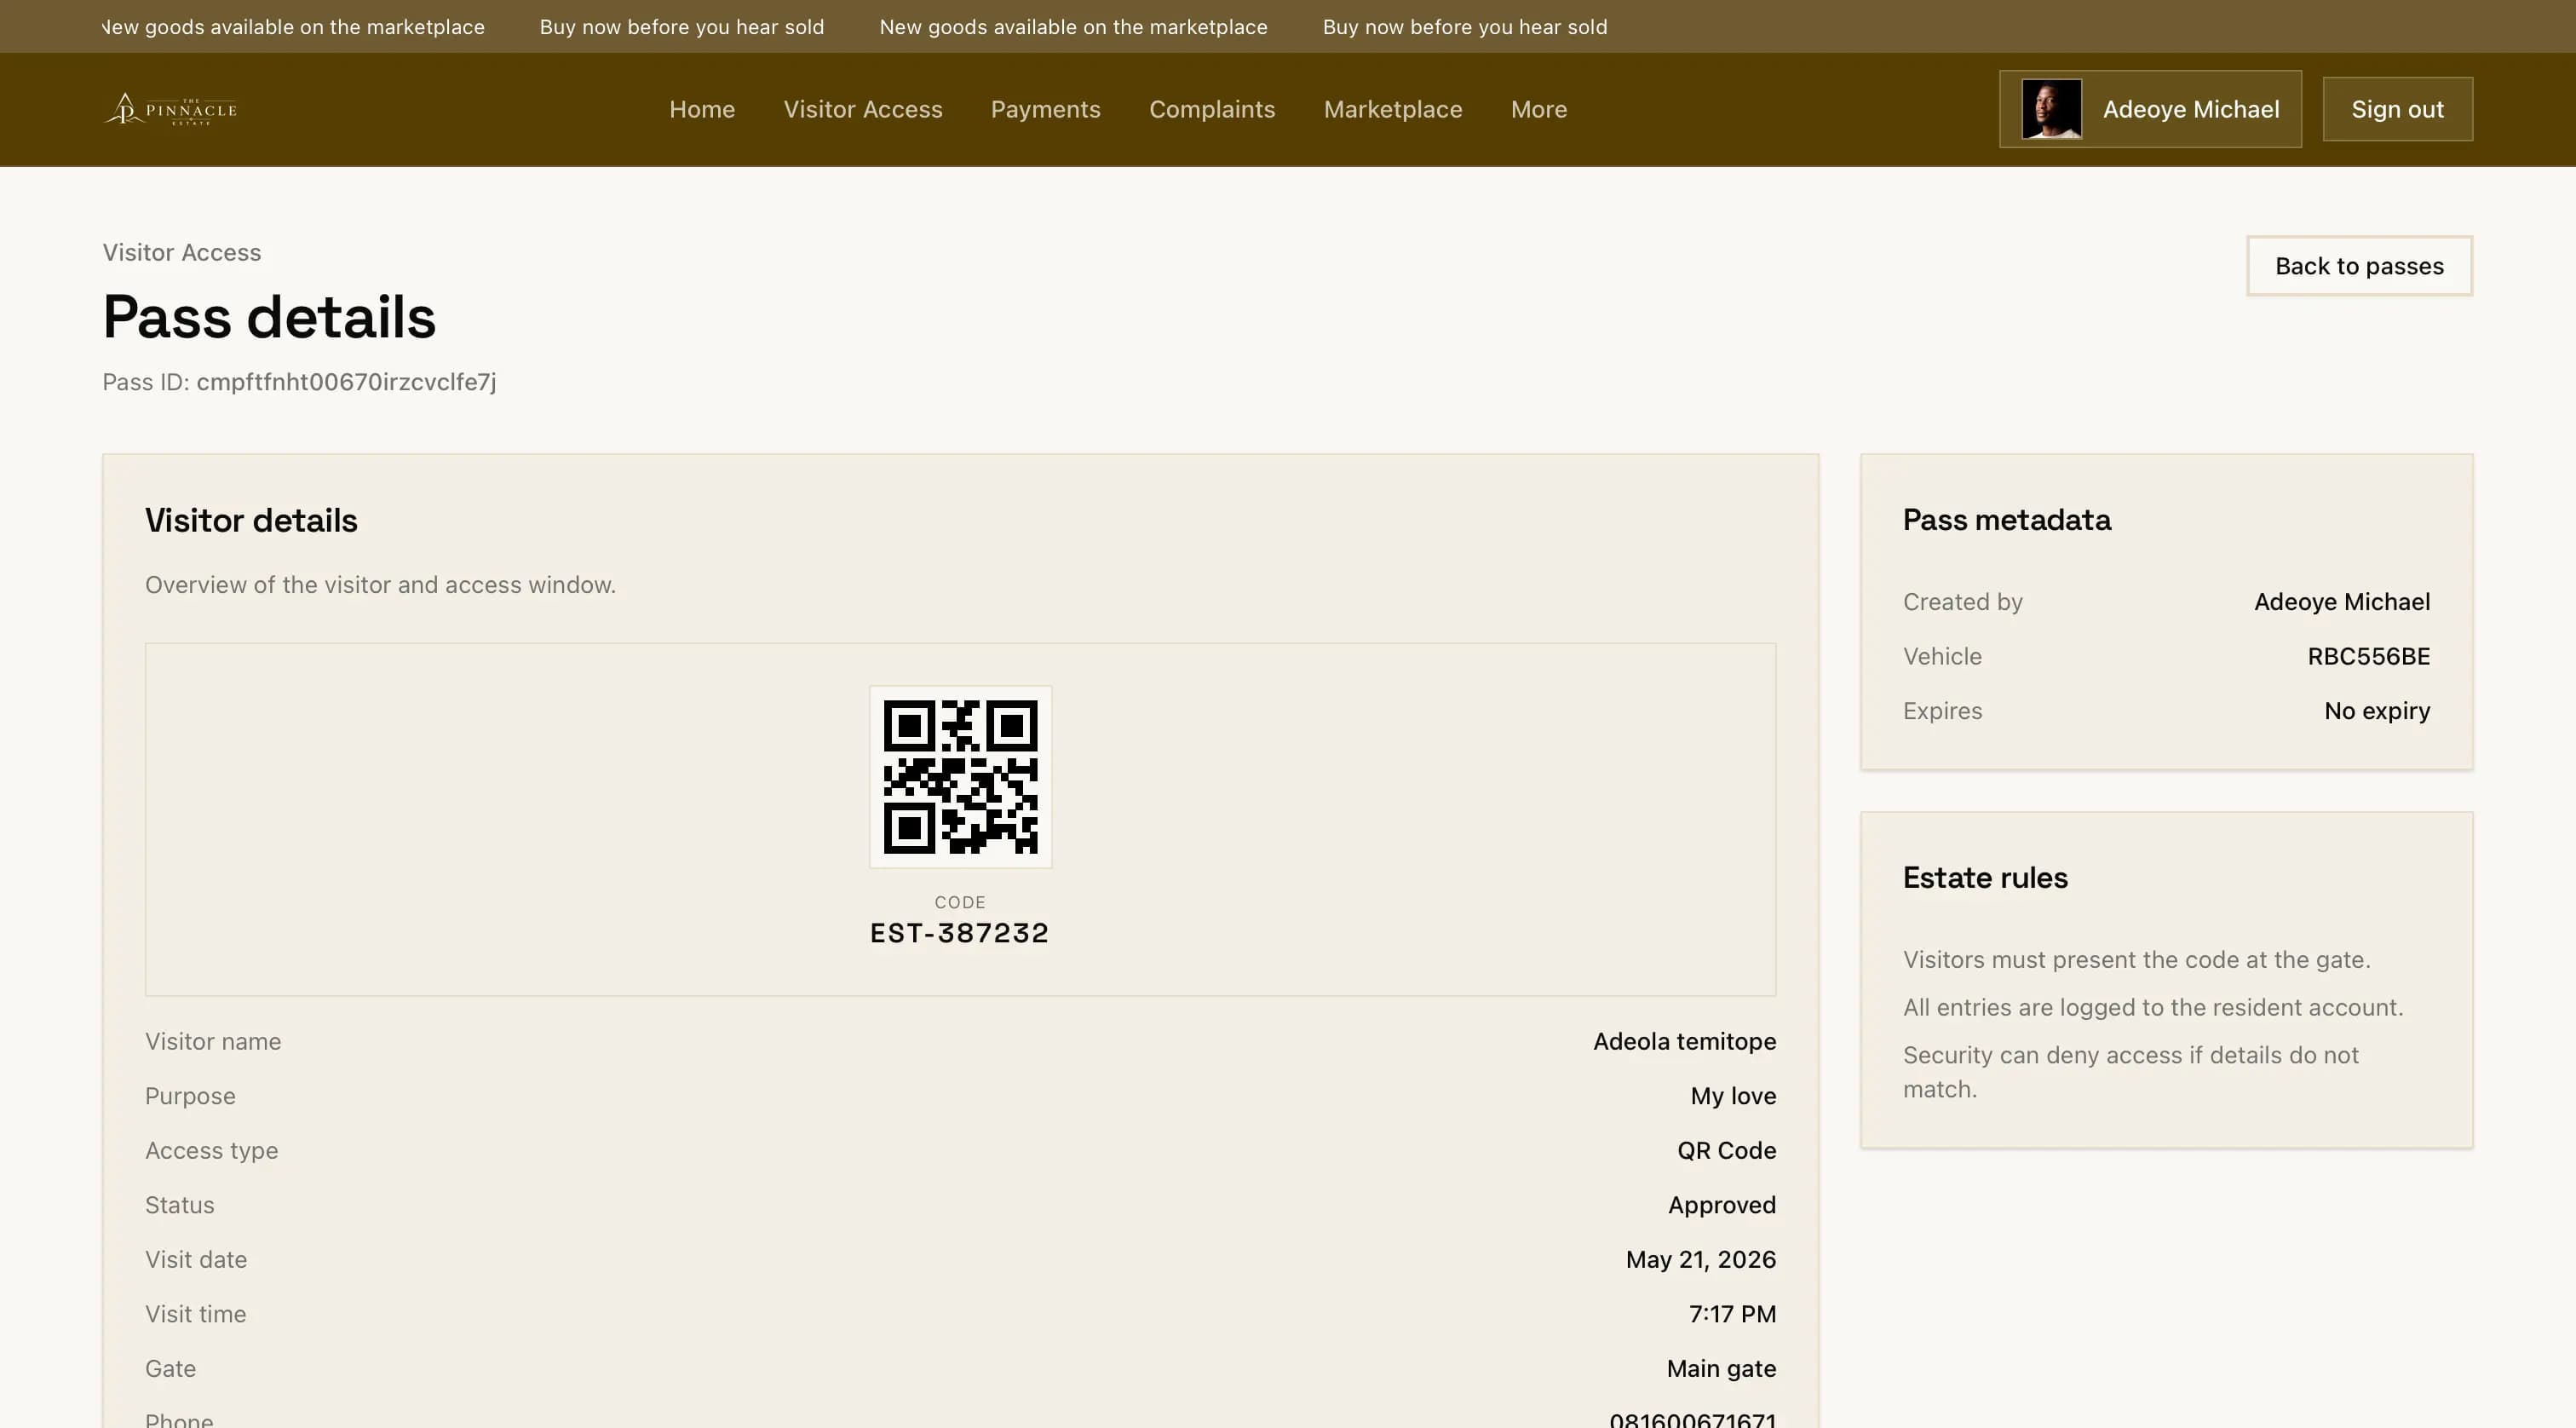Select Created by value Adeoye Michael
The height and width of the screenshot is (1428, 2576).
(2341, 602)
